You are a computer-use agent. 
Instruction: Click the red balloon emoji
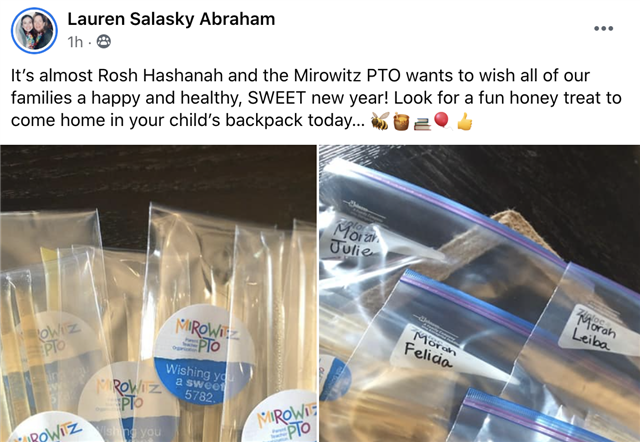[442, 121]
